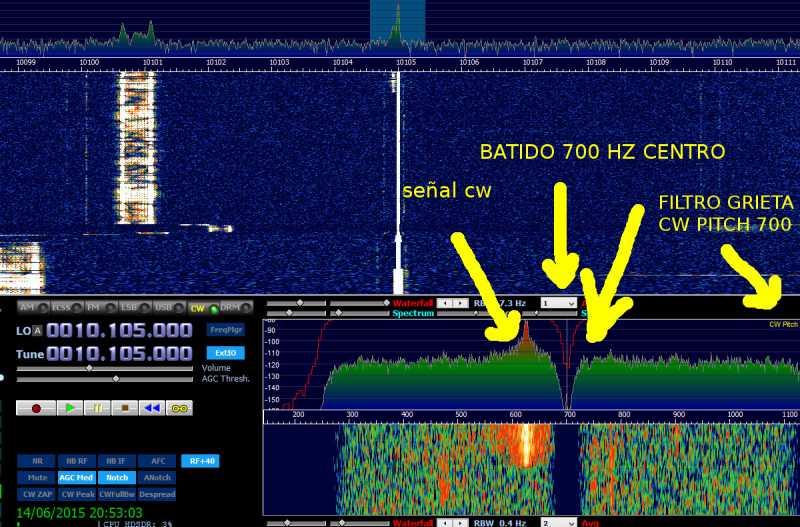Screen dimensions: 800x527
Task: Open the FreqMgr frequency manager
Action: point(225,329)
